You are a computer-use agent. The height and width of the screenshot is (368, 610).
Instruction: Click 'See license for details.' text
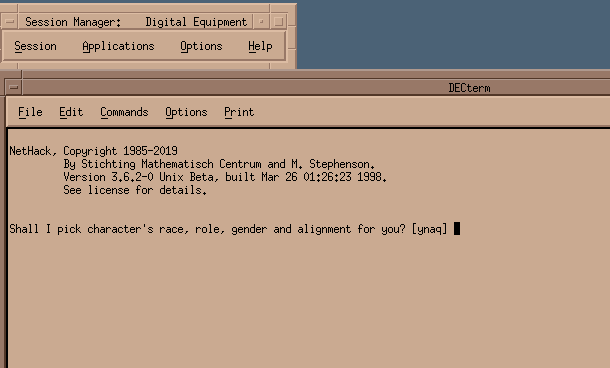click(135, 190)
